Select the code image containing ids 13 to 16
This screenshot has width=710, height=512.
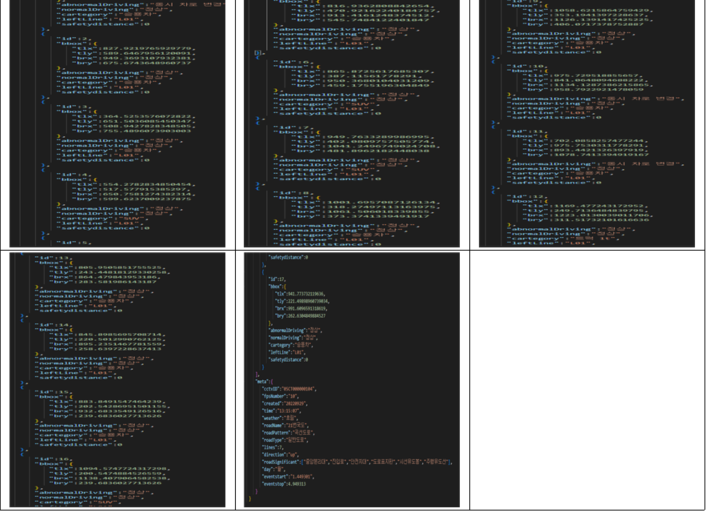117,380
